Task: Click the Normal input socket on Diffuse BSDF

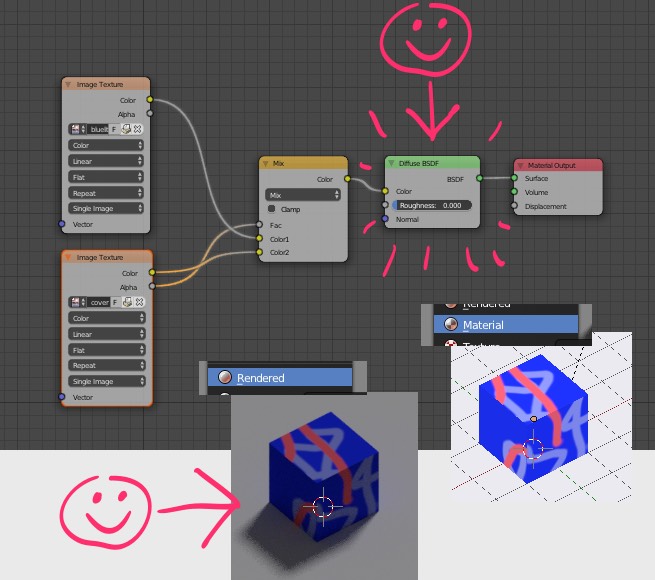Action: click(385, 219)
